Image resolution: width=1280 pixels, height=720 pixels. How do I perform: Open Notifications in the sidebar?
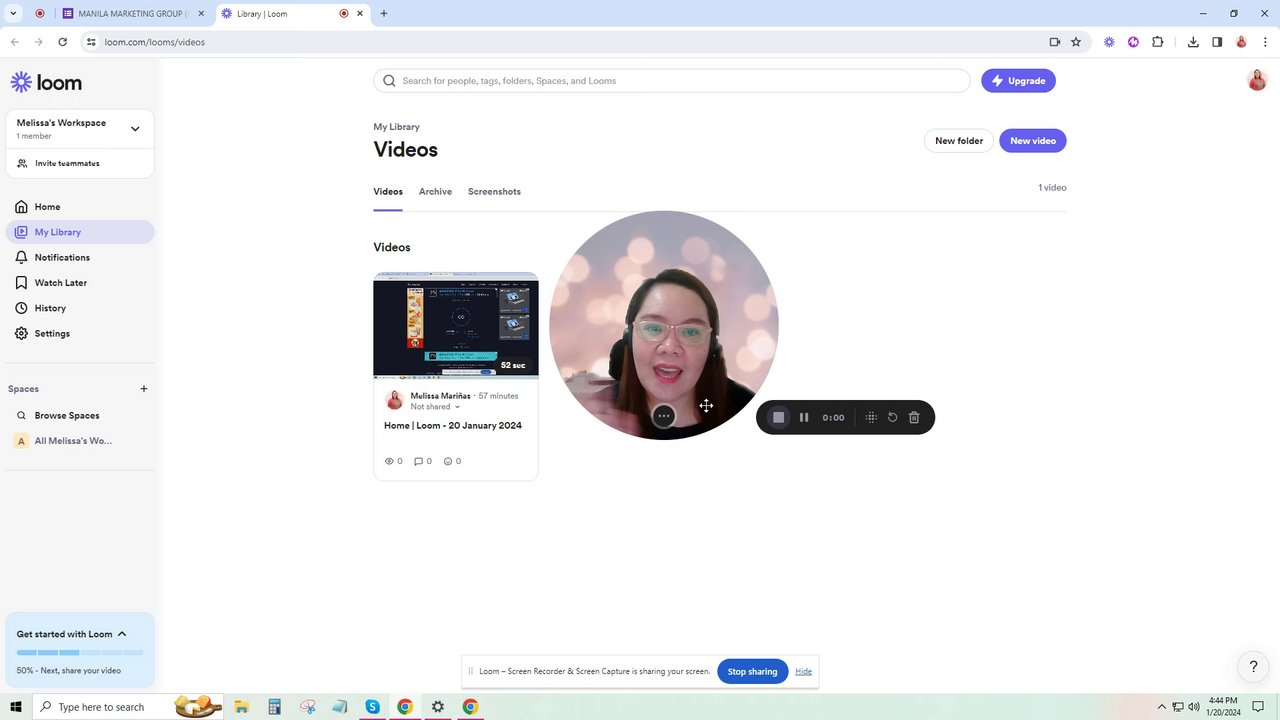pos(80,257)
